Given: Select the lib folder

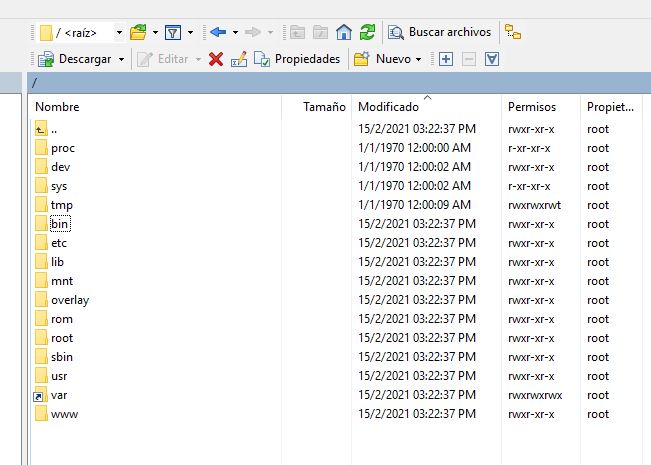Looking at the screenshot, I should (57, 262).
